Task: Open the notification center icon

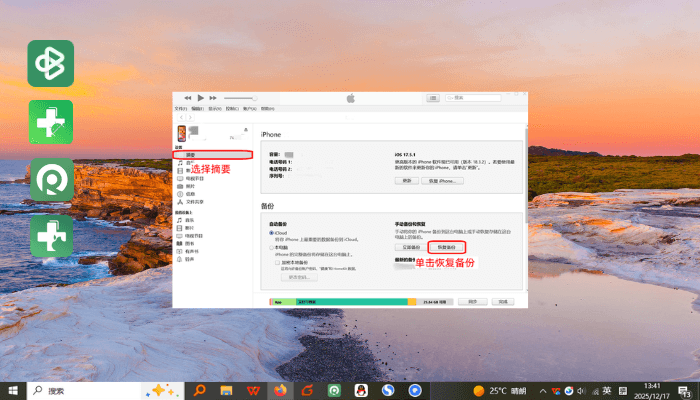Action: point(685,392)
